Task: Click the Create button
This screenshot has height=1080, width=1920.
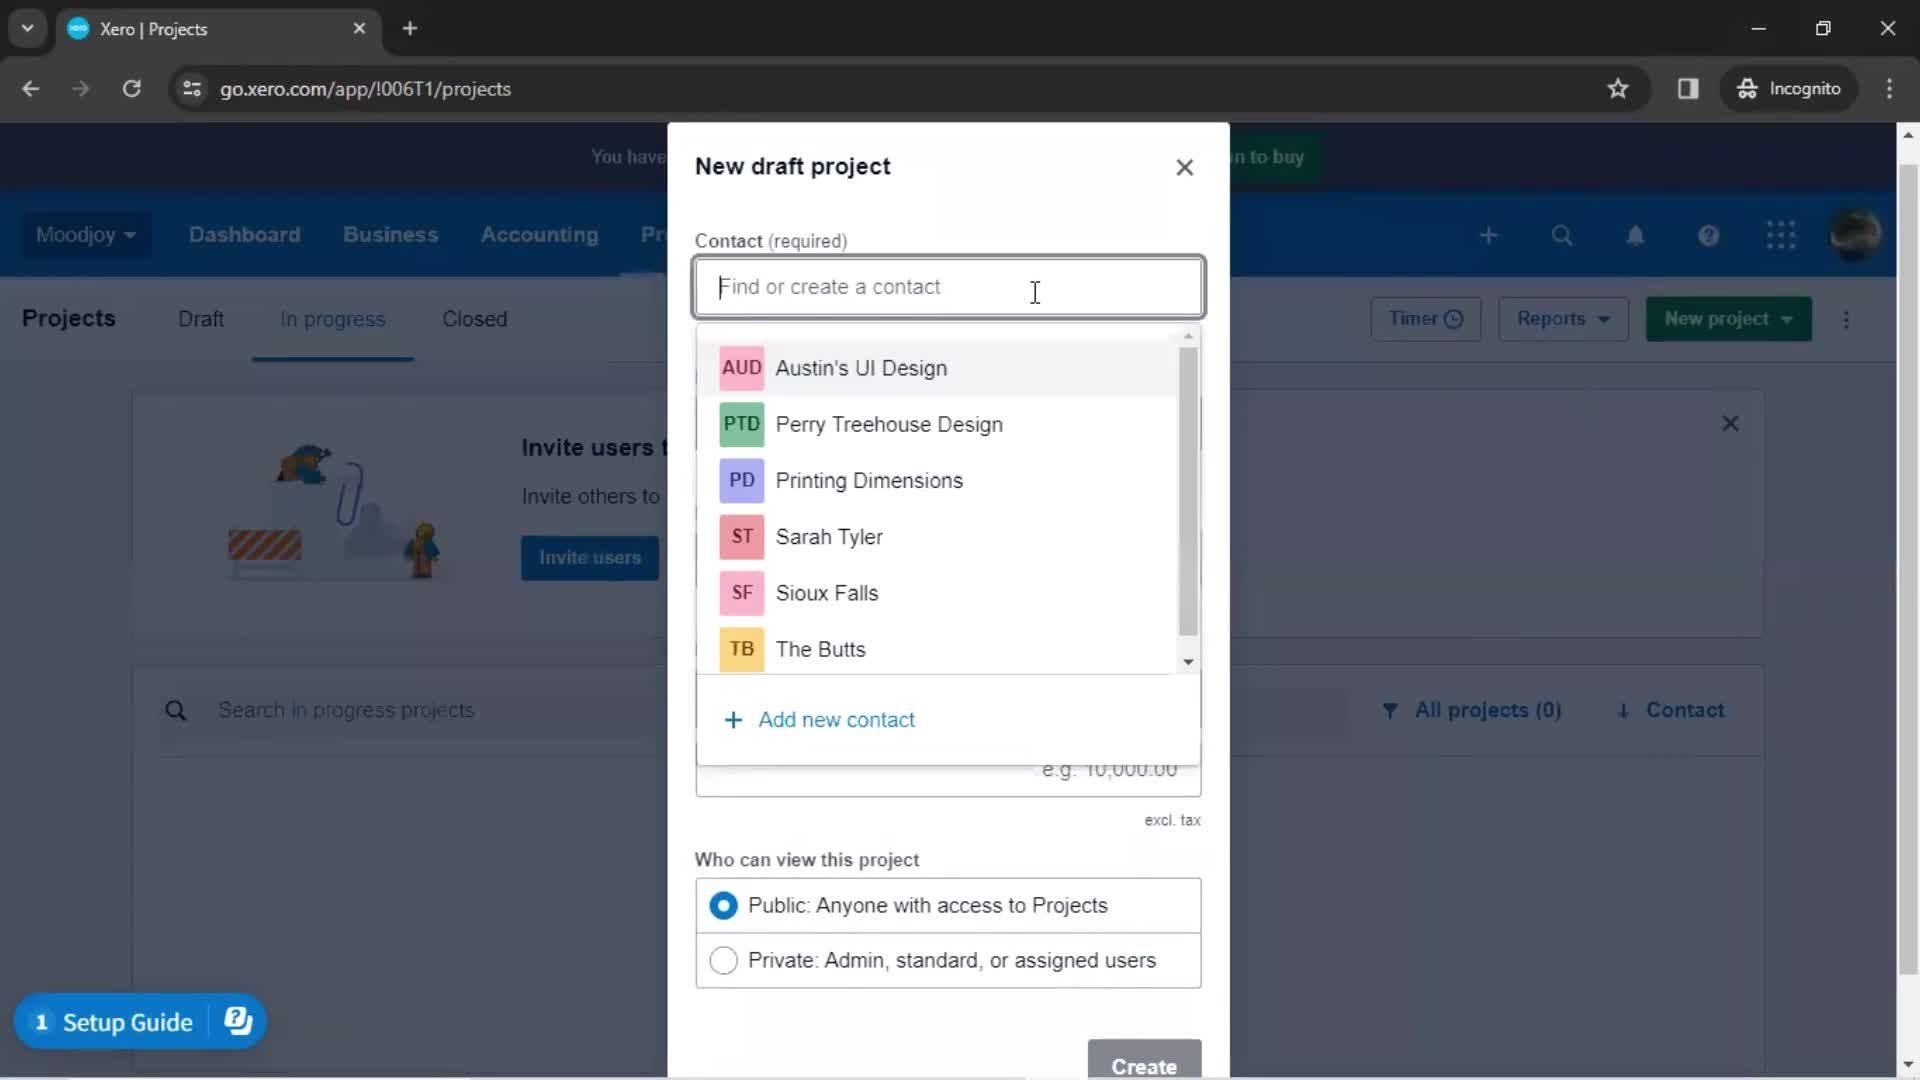Action: [1144, 1062]
